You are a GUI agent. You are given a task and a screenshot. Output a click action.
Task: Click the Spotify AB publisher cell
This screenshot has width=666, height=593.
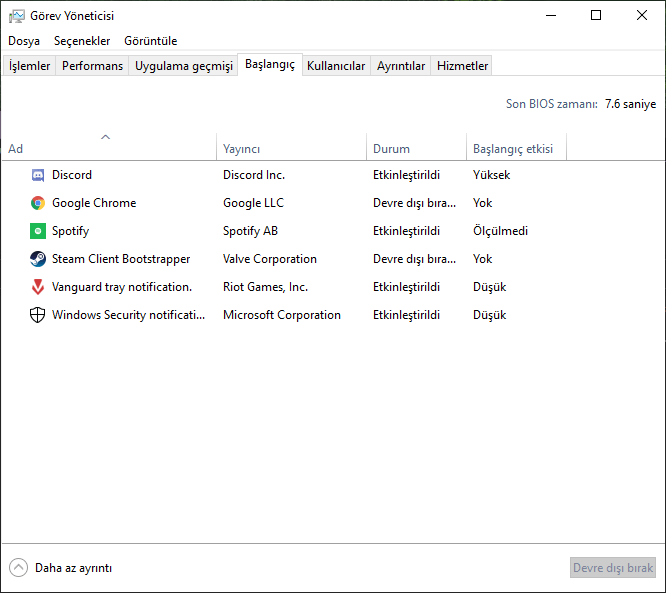click(x=250, y=231)
